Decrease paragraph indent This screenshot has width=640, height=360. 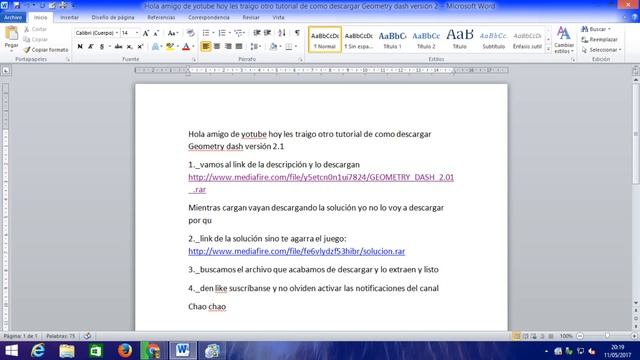click(x=257, y=33)
